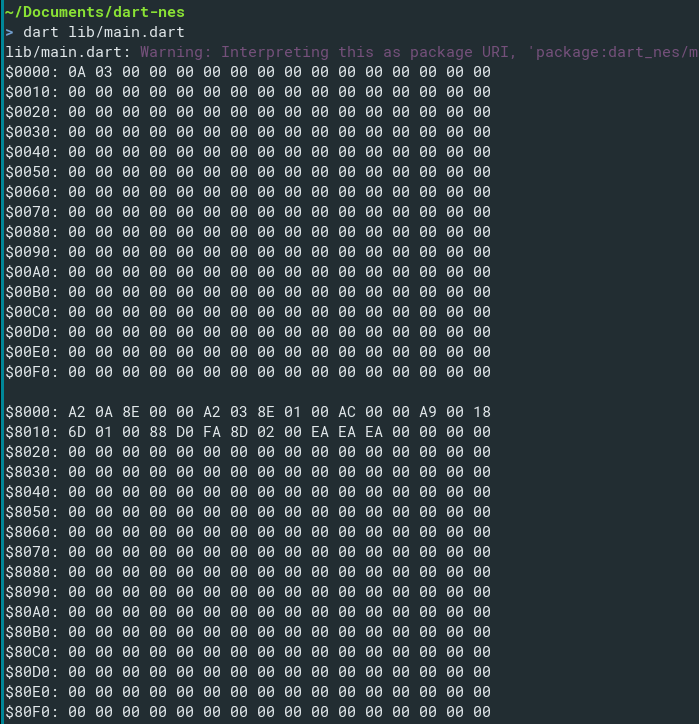Select the $80A0: address label
This screenshot has height=724, width=699.
(32, 612)
